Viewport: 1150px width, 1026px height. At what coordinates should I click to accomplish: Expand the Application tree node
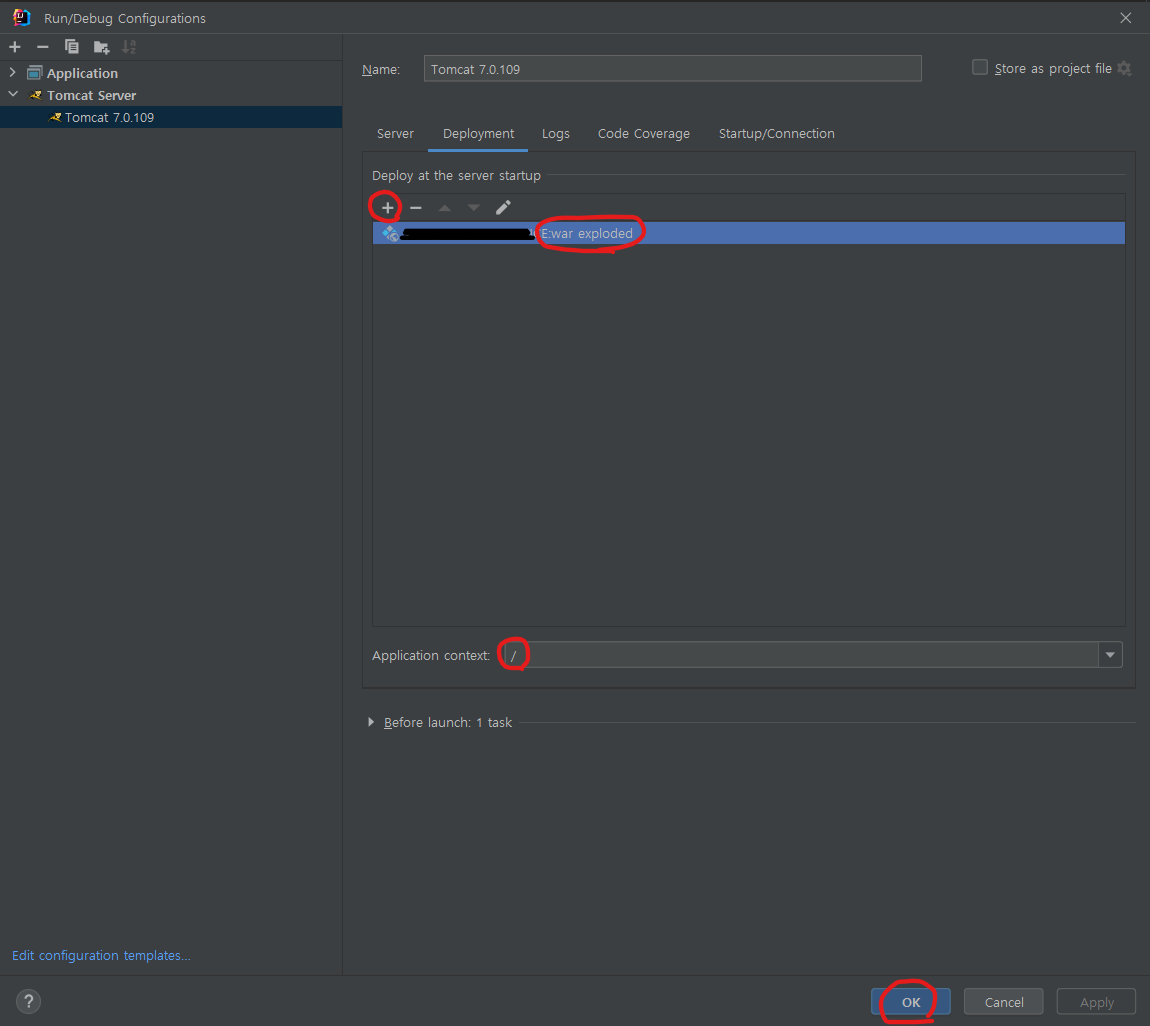tap(12, 73)
